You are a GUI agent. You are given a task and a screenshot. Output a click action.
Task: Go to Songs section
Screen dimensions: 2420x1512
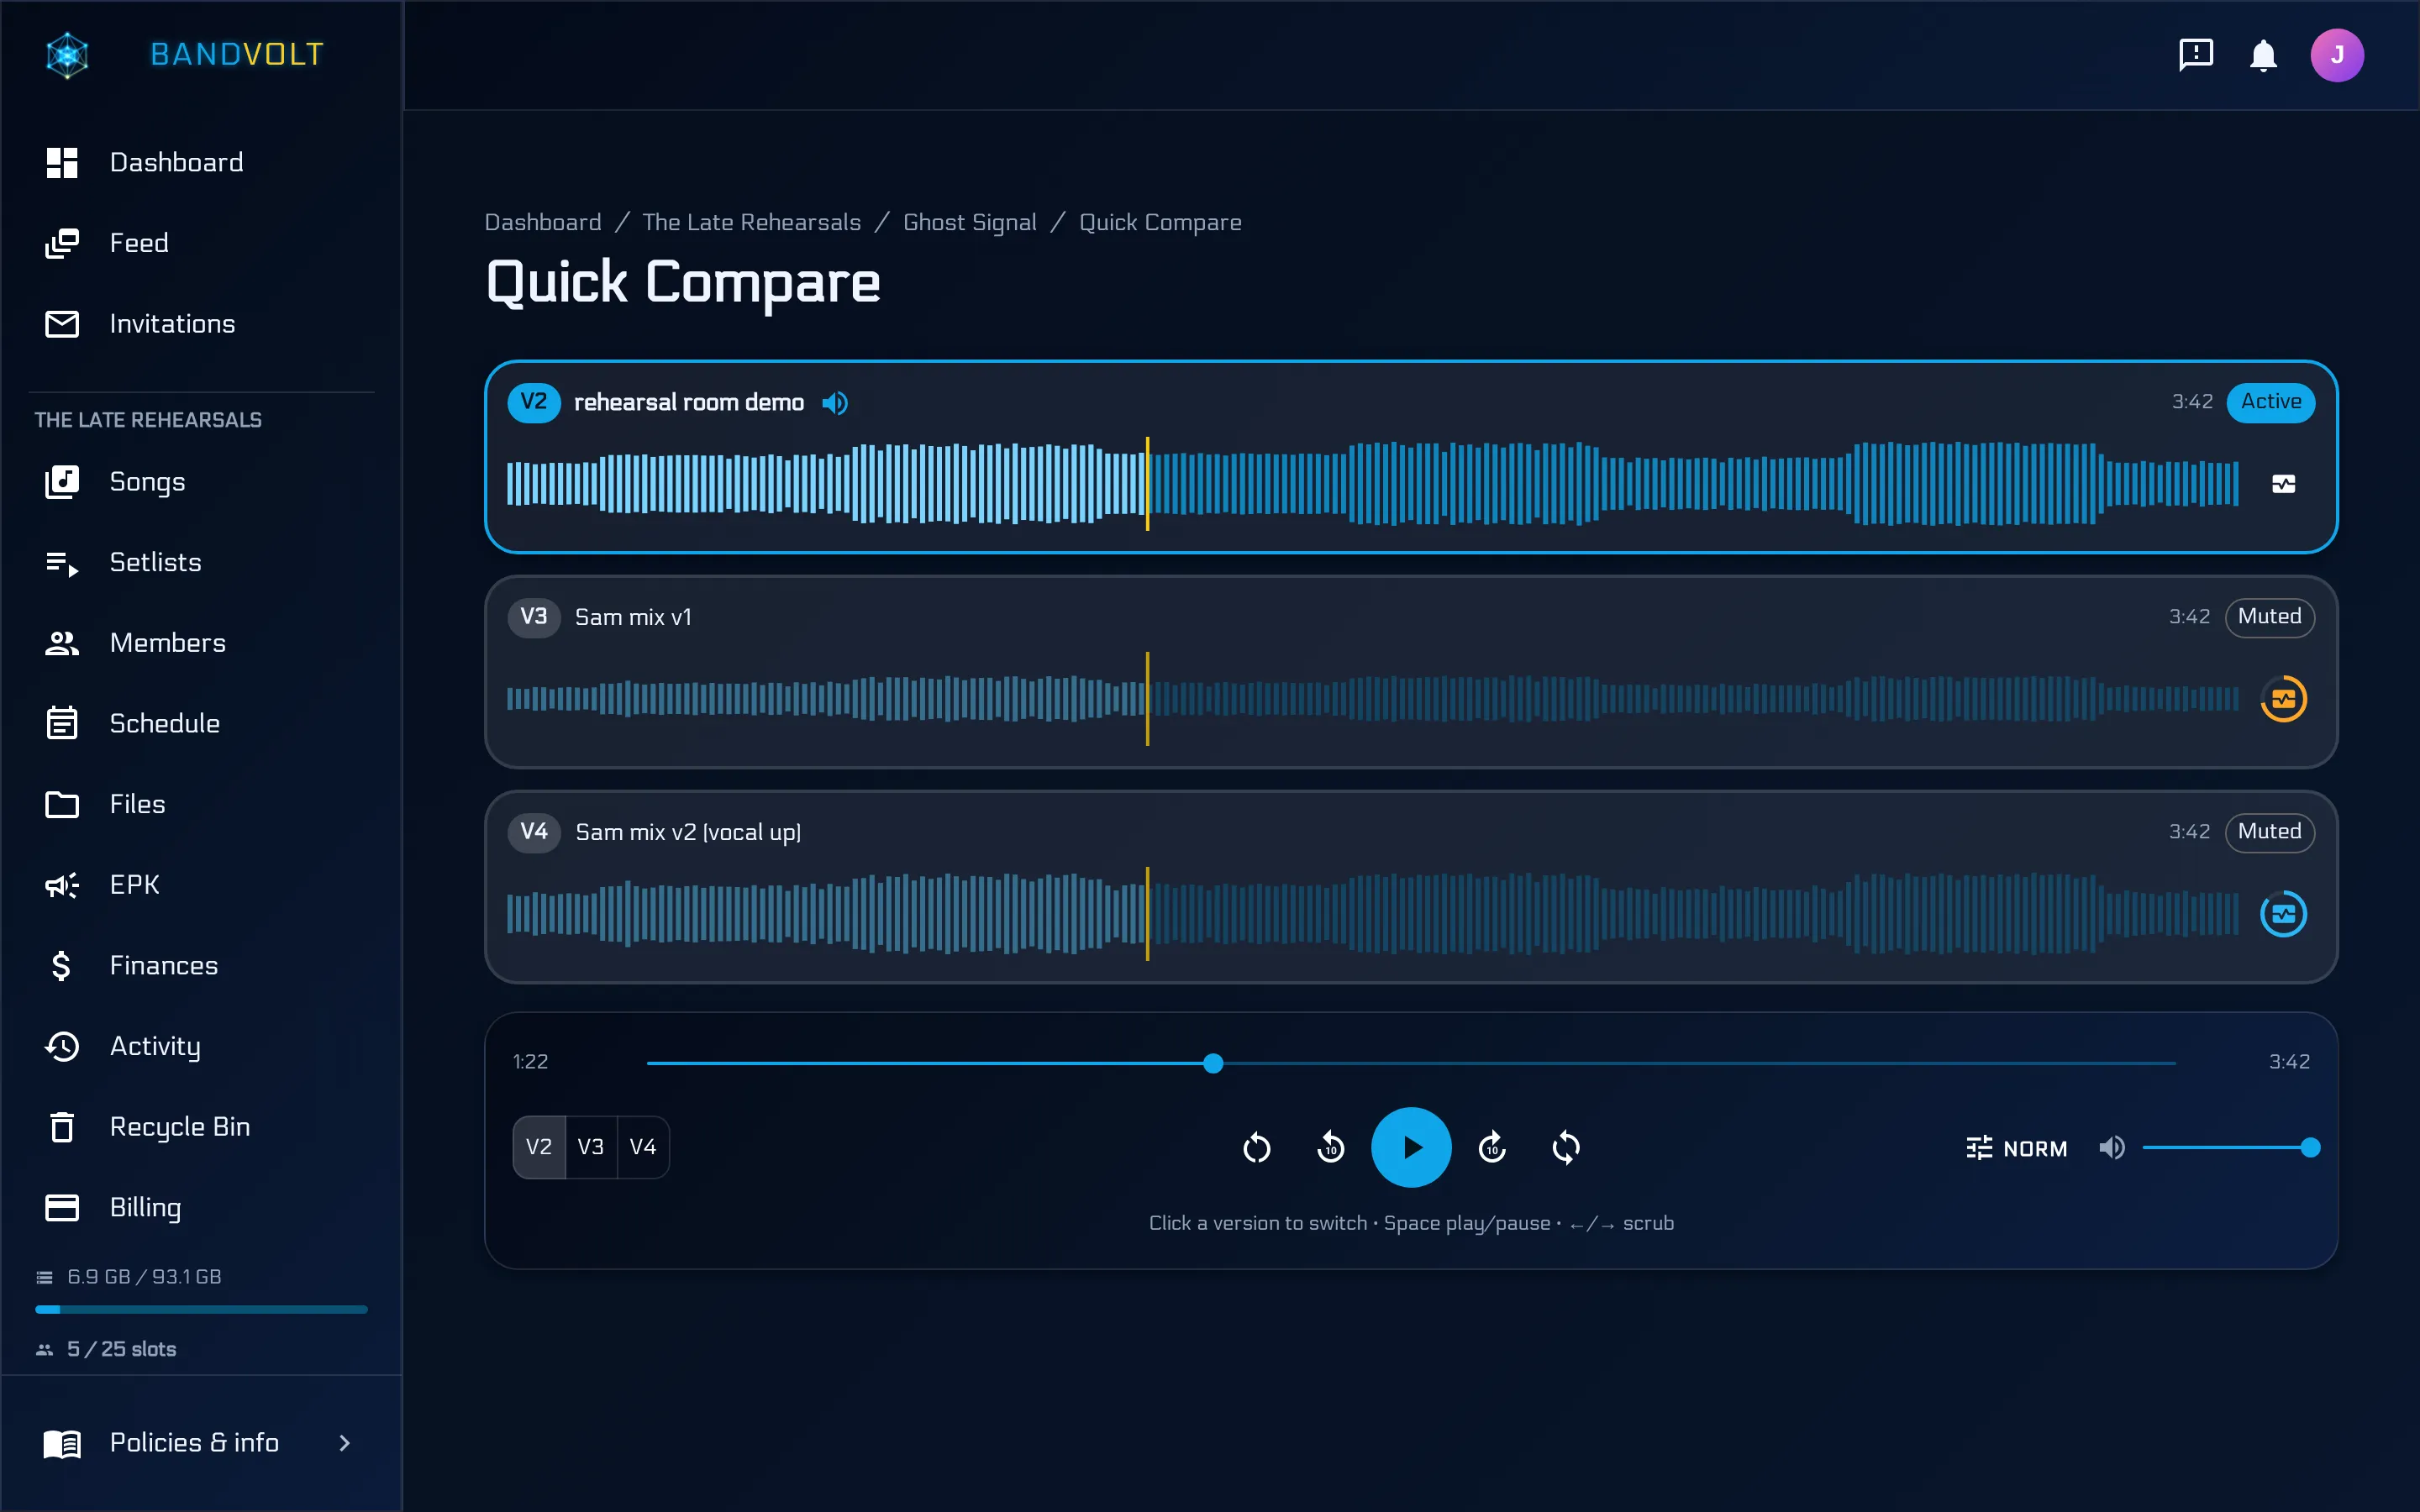201,482
